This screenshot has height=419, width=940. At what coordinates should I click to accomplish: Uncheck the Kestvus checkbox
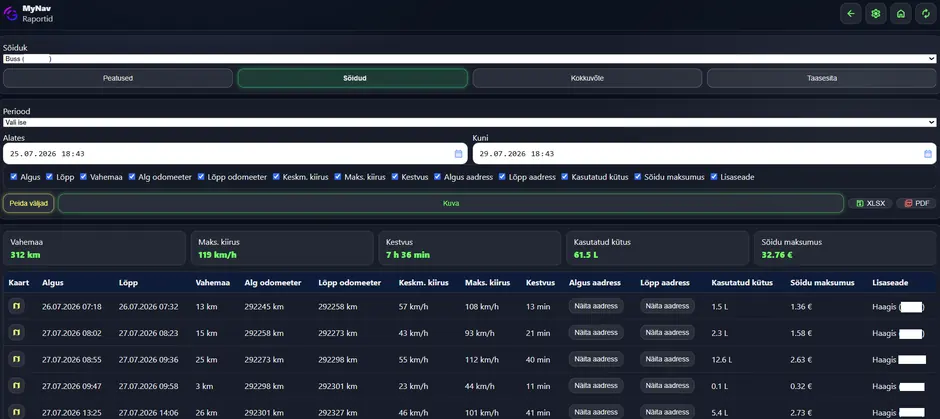(395, 177)
